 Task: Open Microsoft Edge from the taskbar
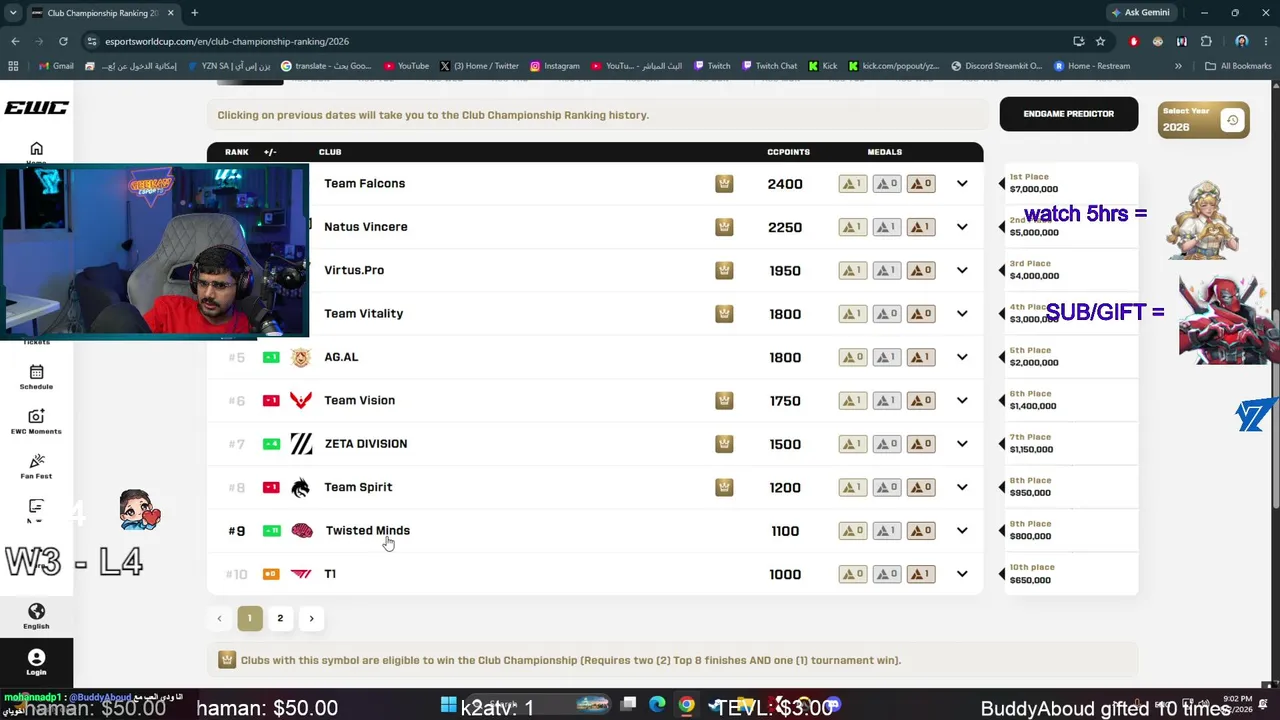click(657, 705)
